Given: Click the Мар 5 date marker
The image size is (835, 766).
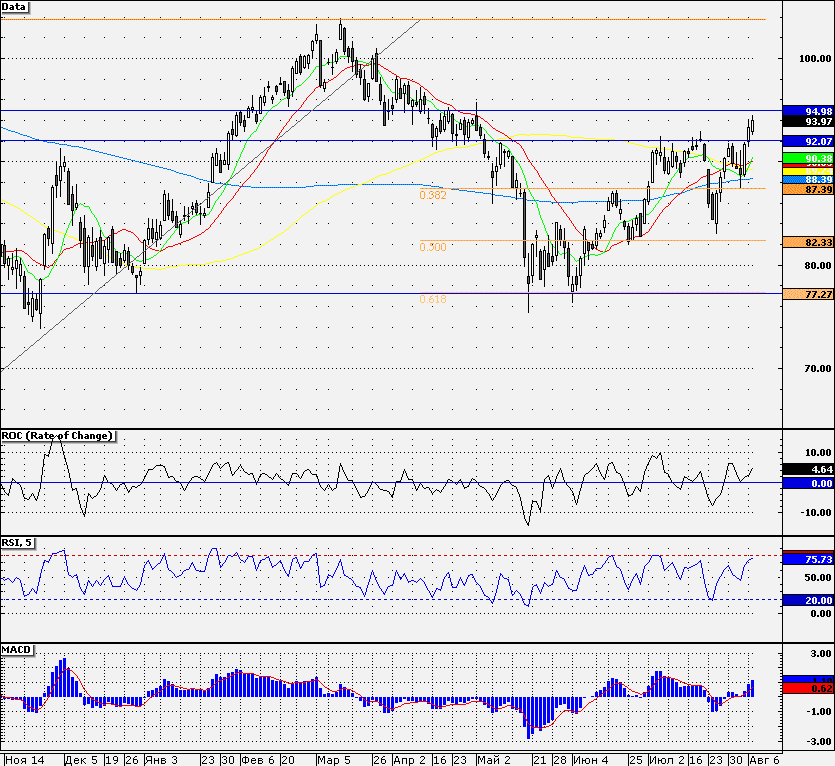Looking at the screenshot, I should coord(333,760).
